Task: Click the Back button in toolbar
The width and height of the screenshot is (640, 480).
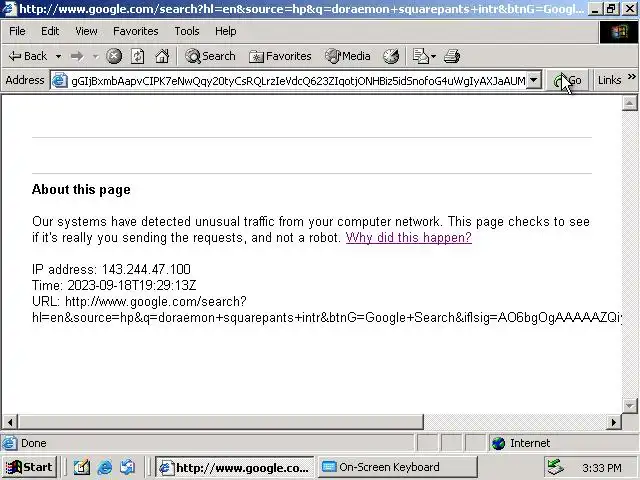Action: pos(28,56)
